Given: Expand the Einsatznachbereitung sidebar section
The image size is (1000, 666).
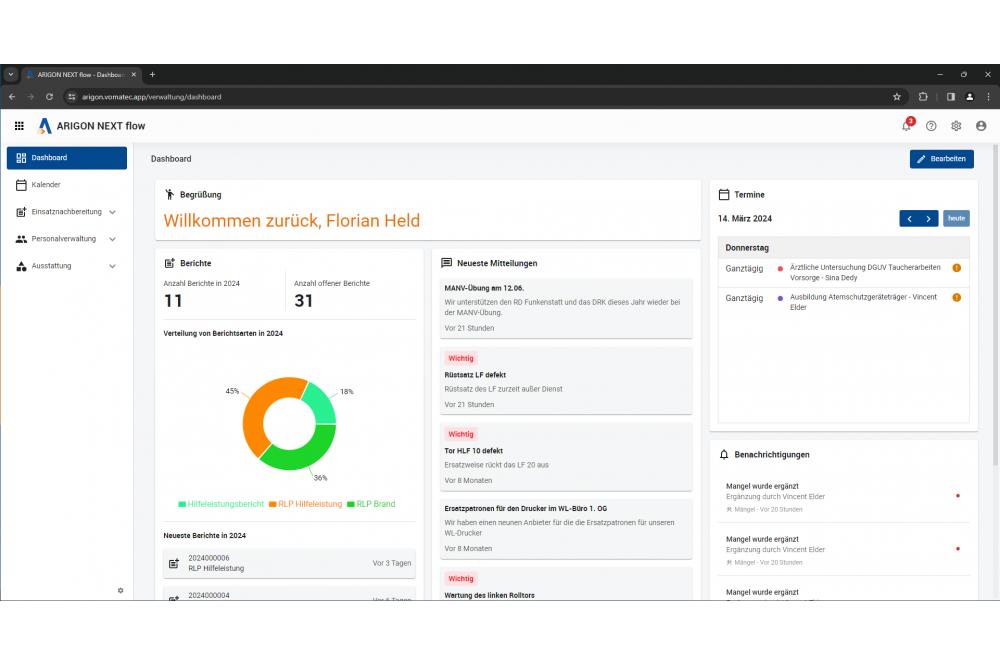Looking at the screenshot, I should click(x=65, y=212).
